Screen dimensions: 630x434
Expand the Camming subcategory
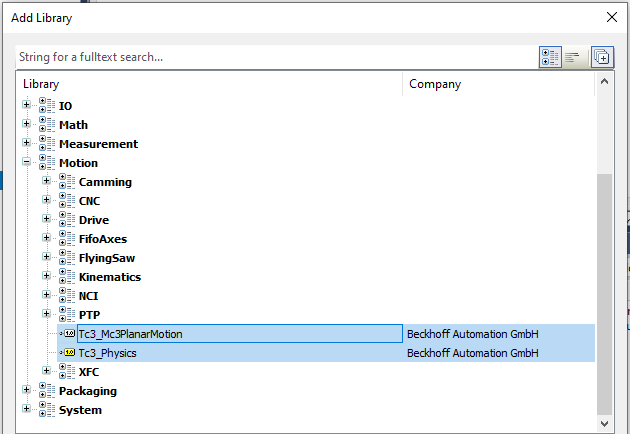click(46, 180)
